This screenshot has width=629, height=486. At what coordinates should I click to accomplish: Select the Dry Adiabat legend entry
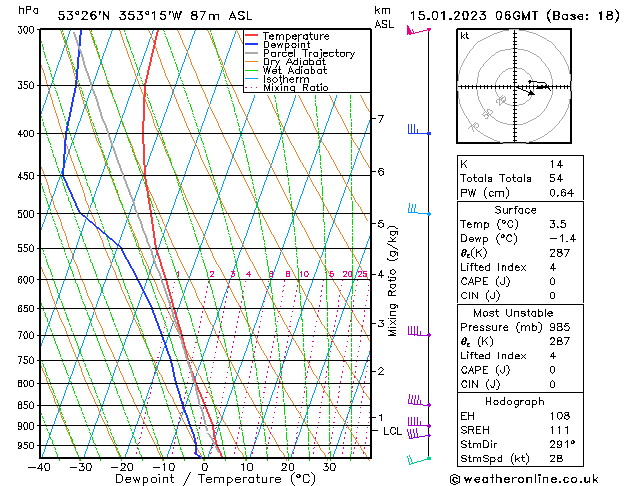point(296,62)
